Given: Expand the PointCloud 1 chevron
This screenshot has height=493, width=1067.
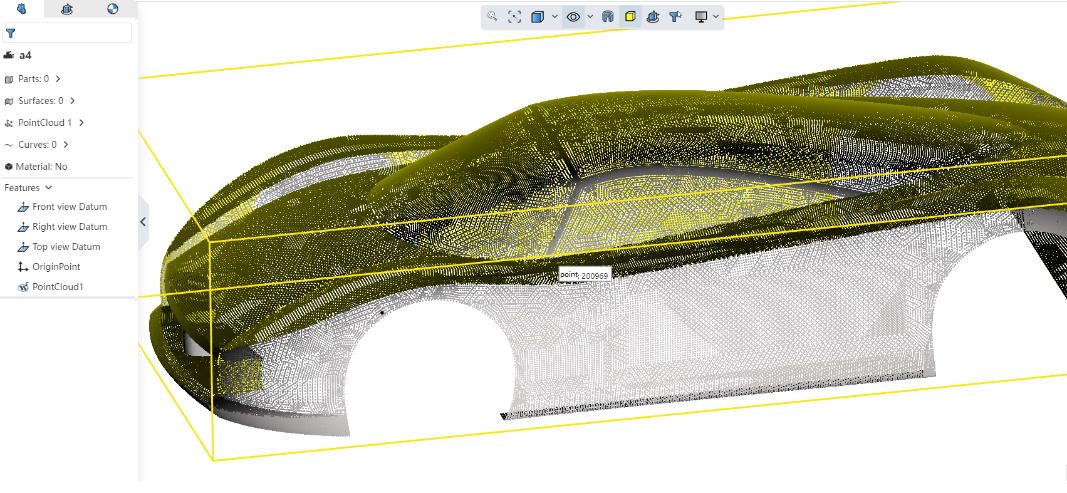Looking at the screenshot, I should click(81, 123).
